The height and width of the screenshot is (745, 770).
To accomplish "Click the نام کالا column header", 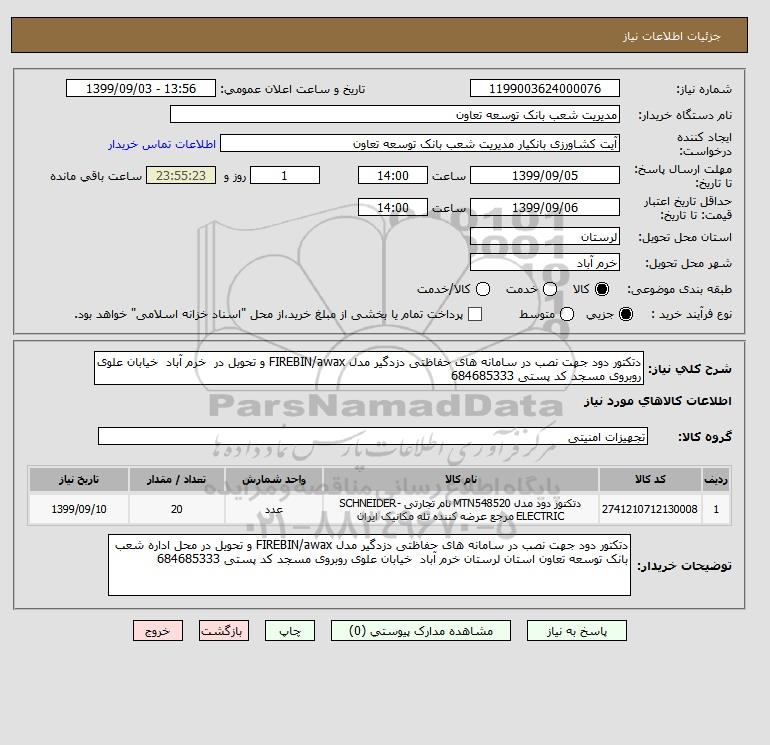I will [461, 479].
